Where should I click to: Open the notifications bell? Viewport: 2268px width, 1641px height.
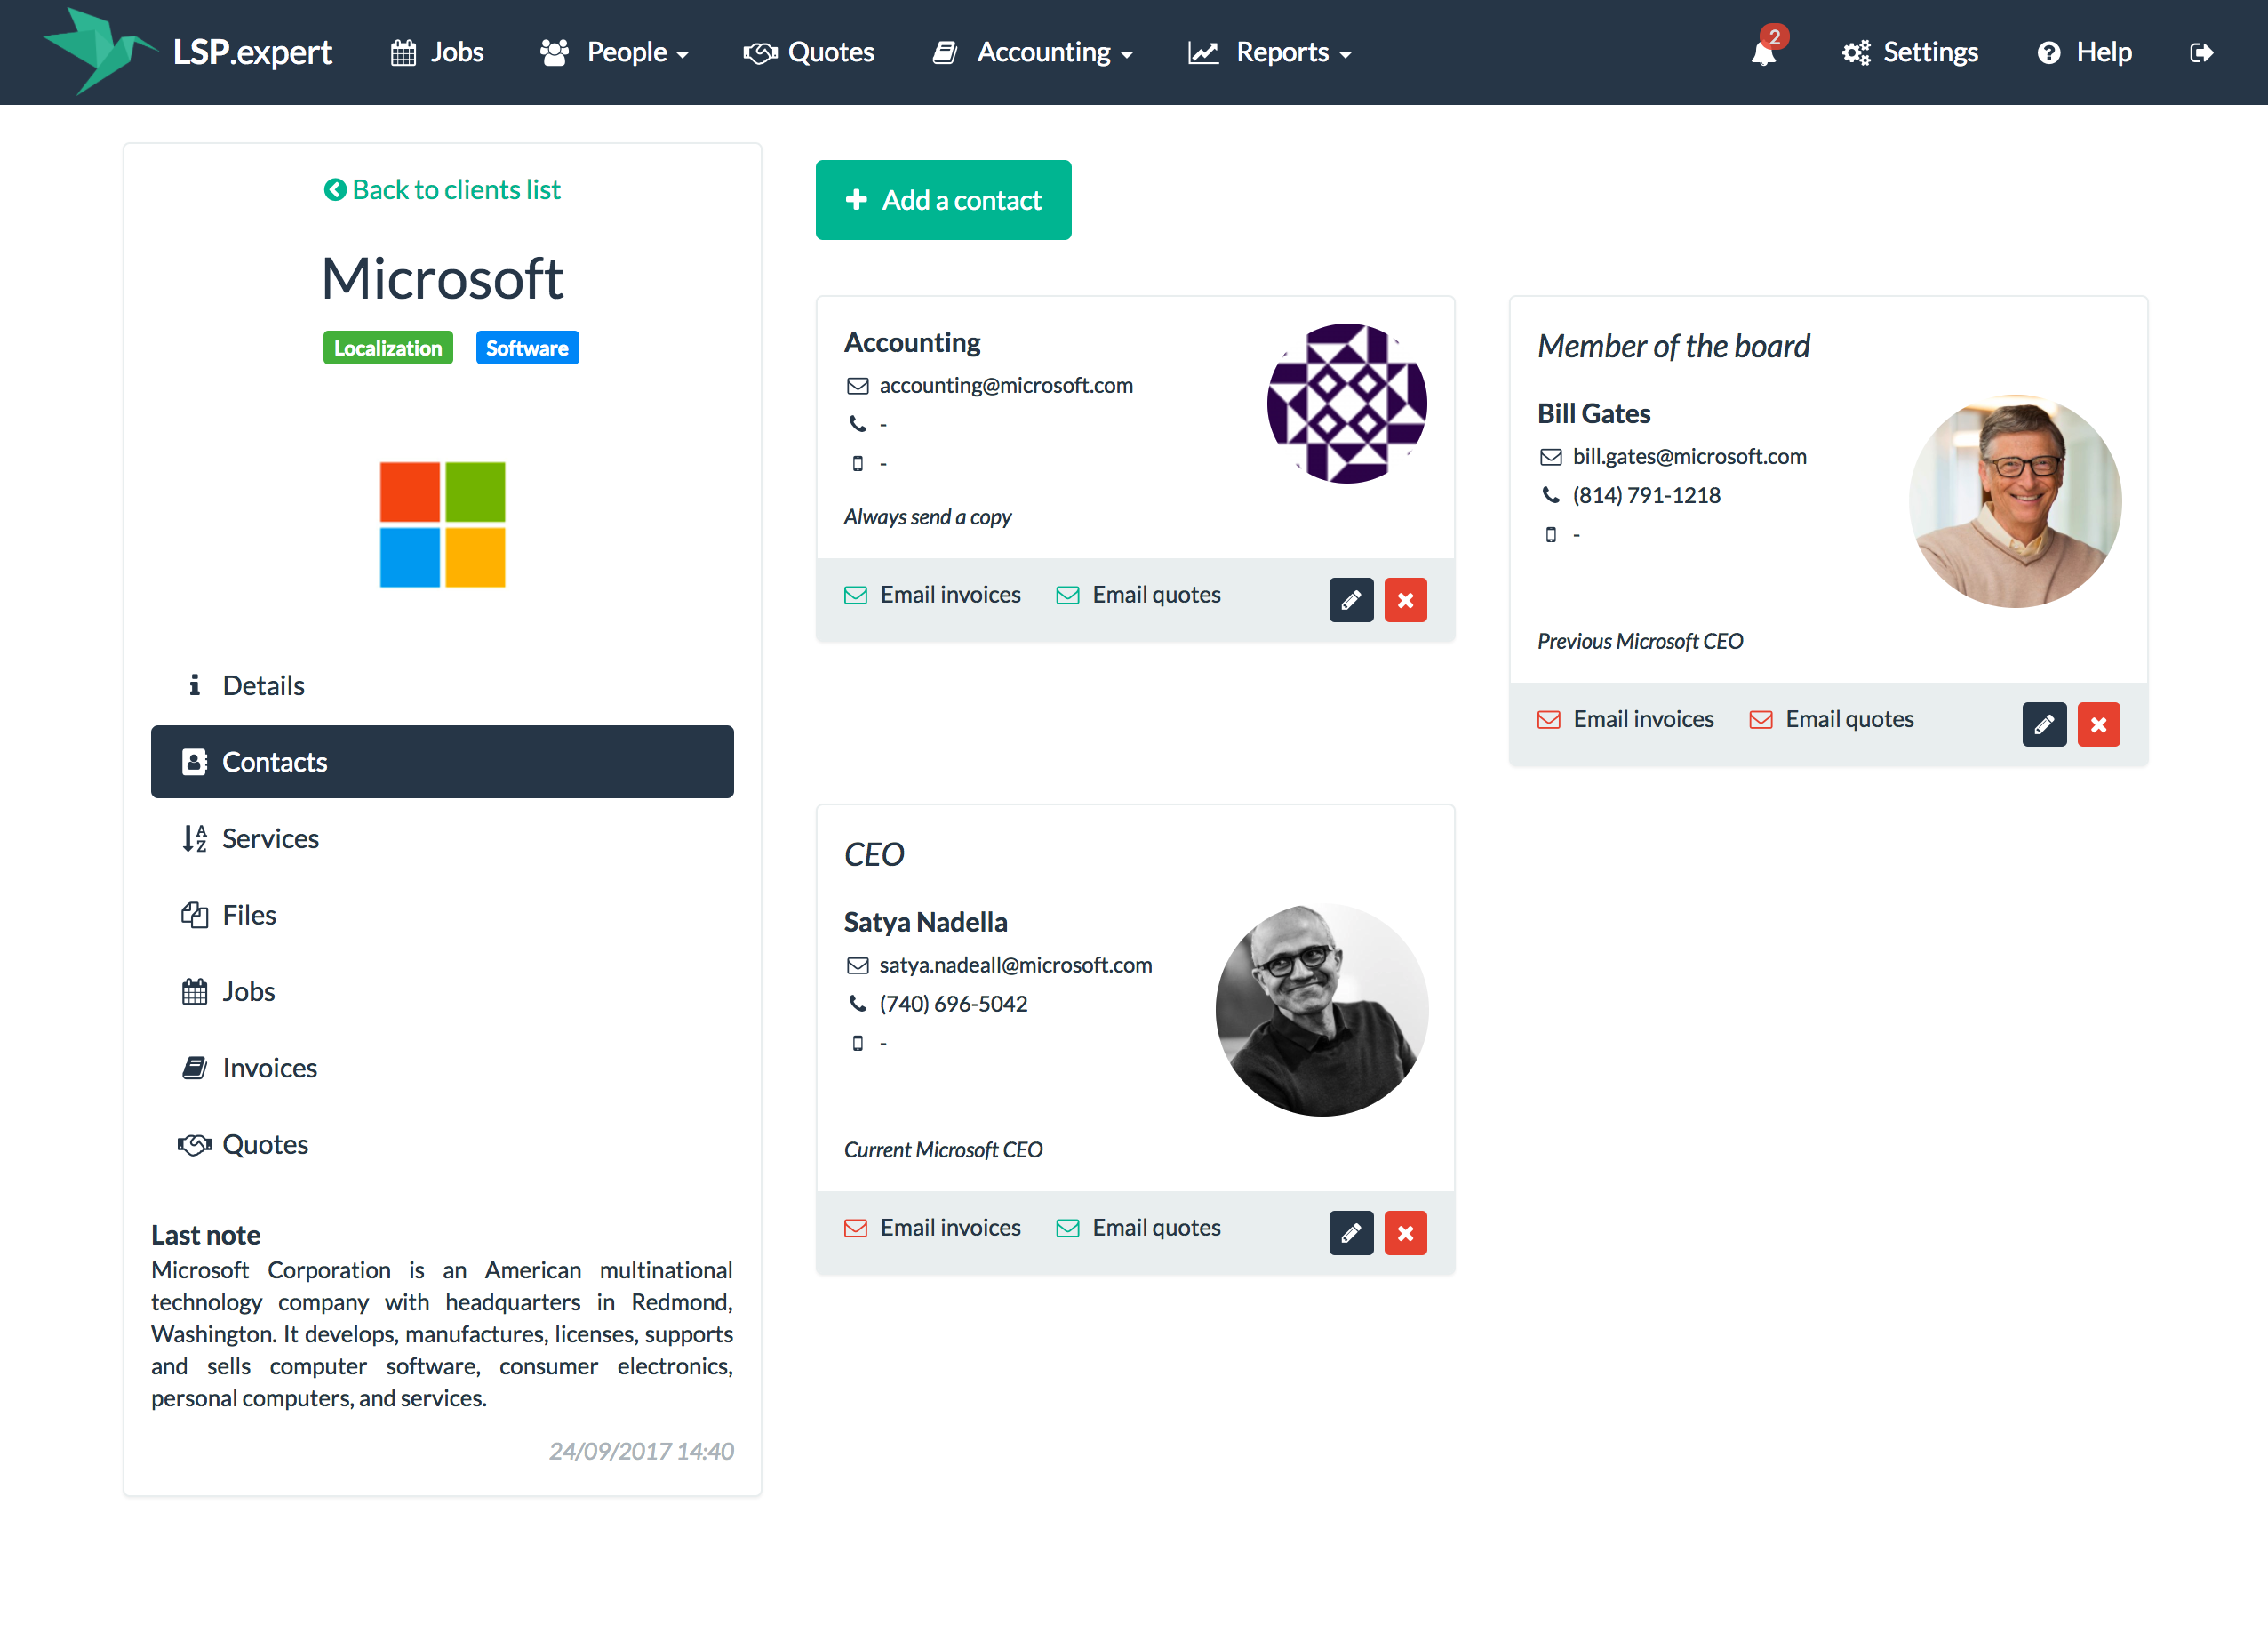point(1765,52)
